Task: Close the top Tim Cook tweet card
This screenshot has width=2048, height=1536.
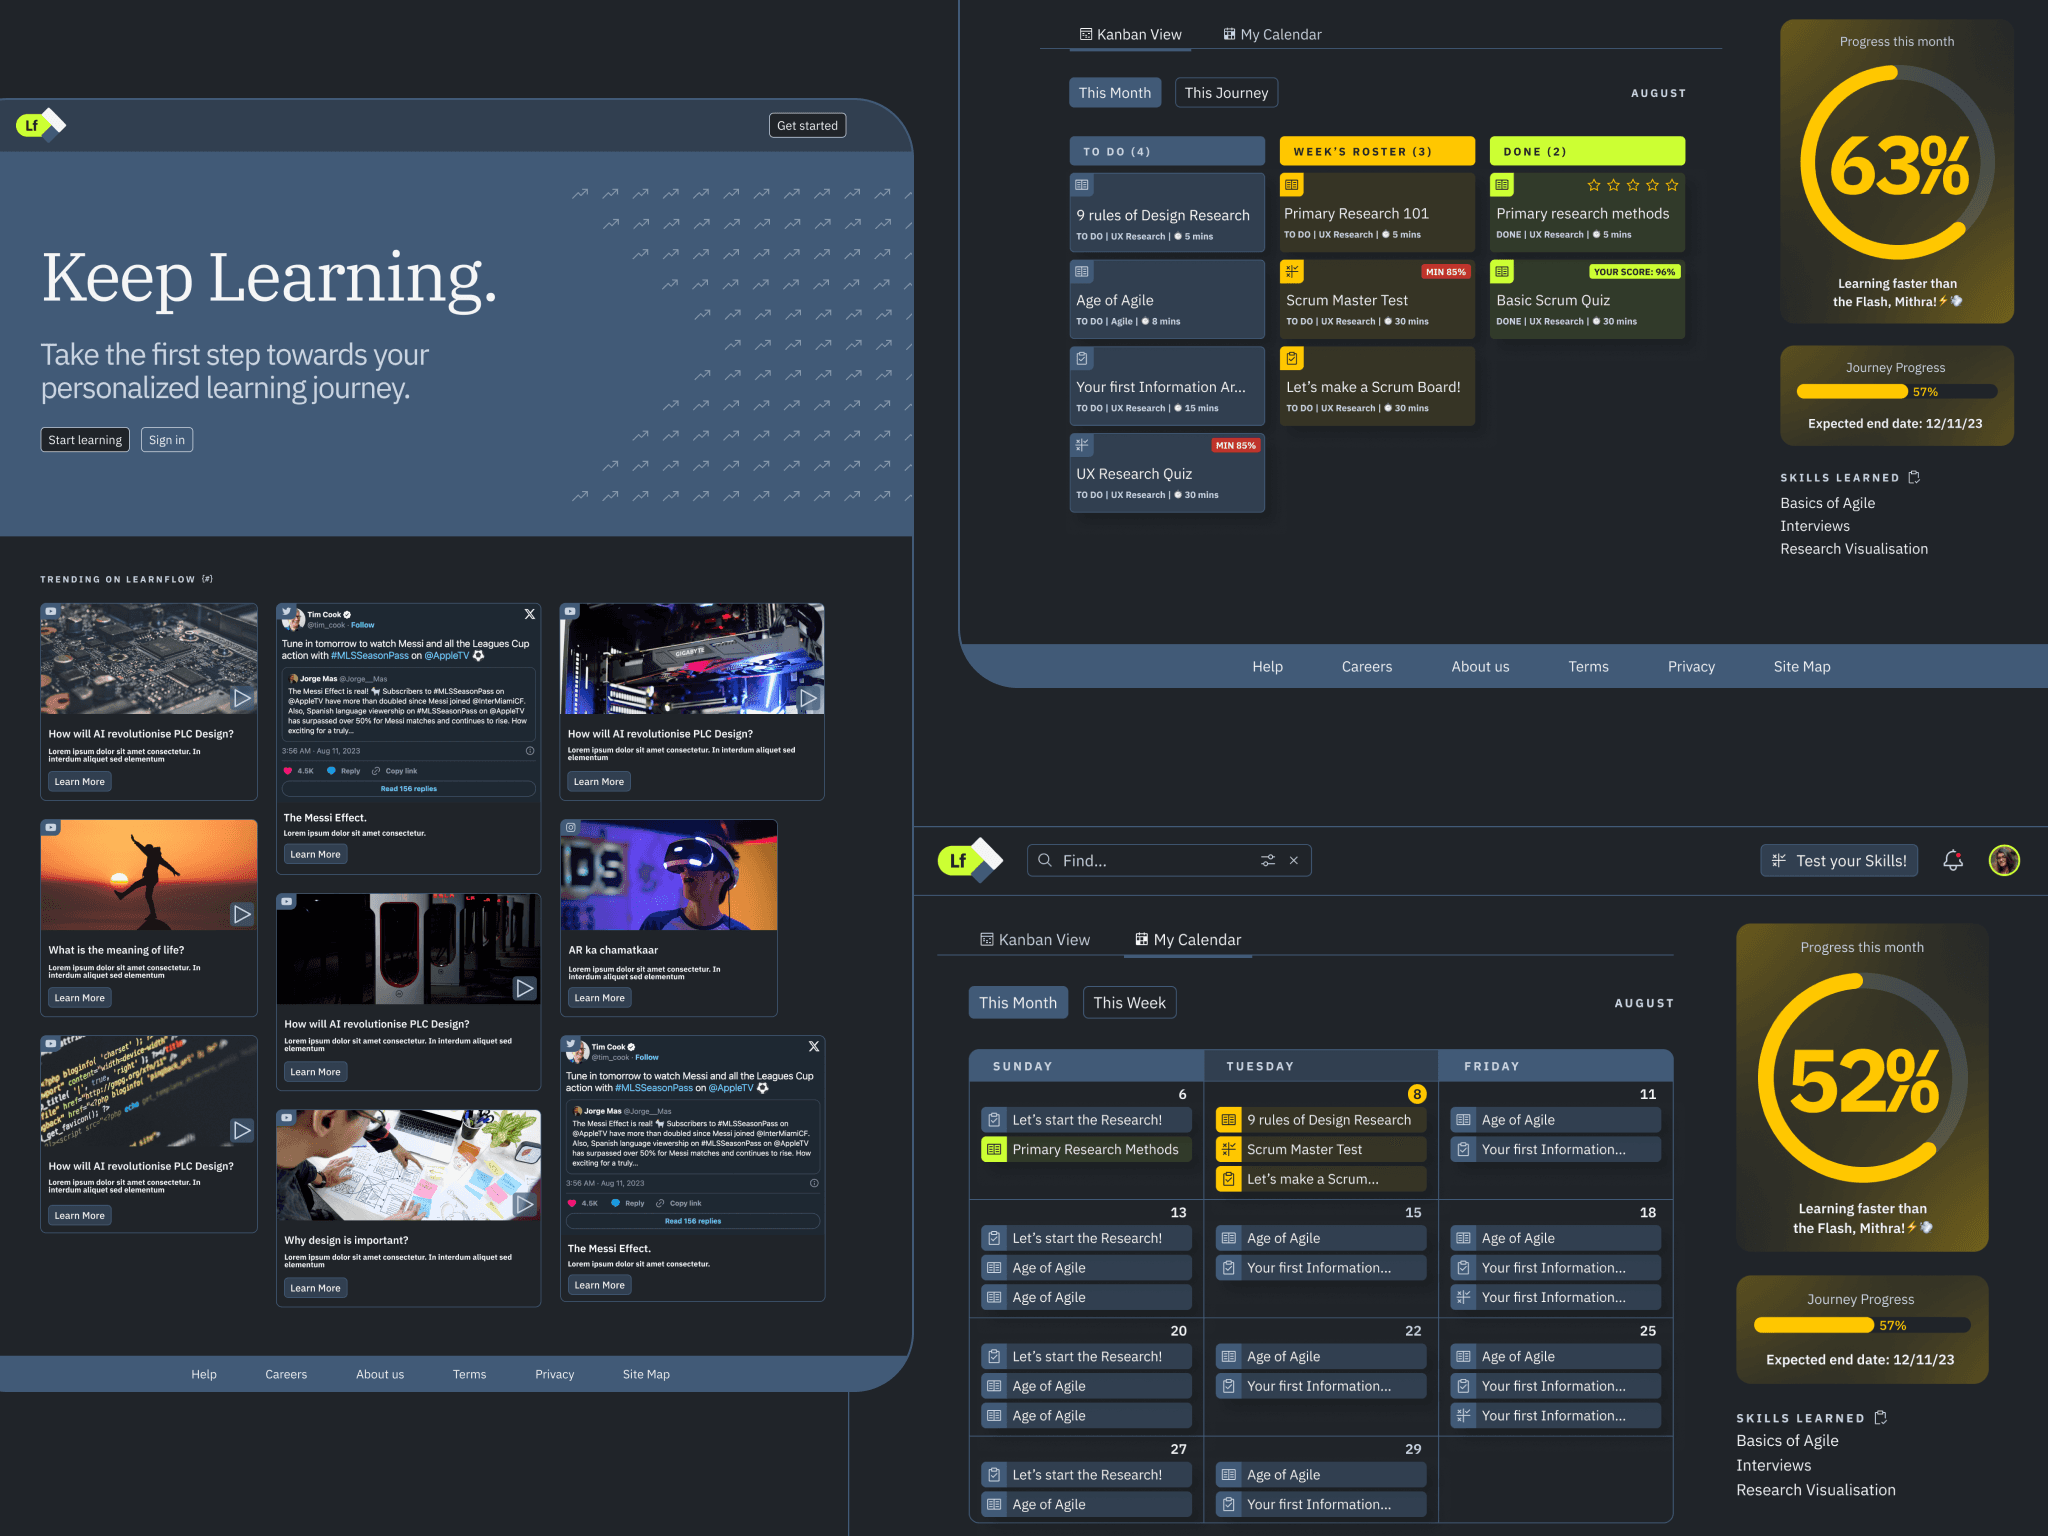Action: pos(530,614)
